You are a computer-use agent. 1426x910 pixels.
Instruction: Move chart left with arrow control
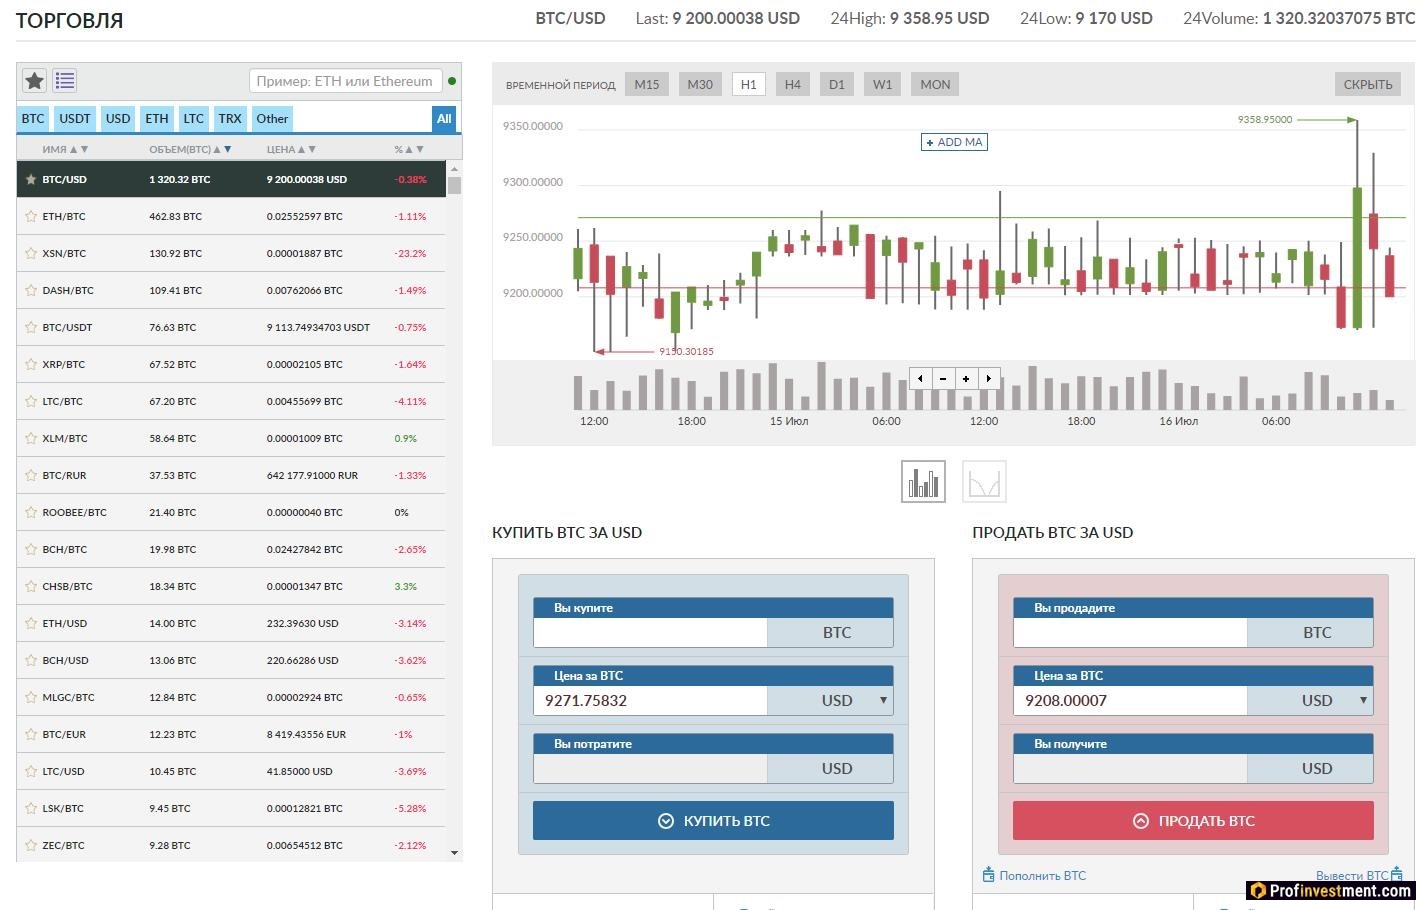point(920,379)
